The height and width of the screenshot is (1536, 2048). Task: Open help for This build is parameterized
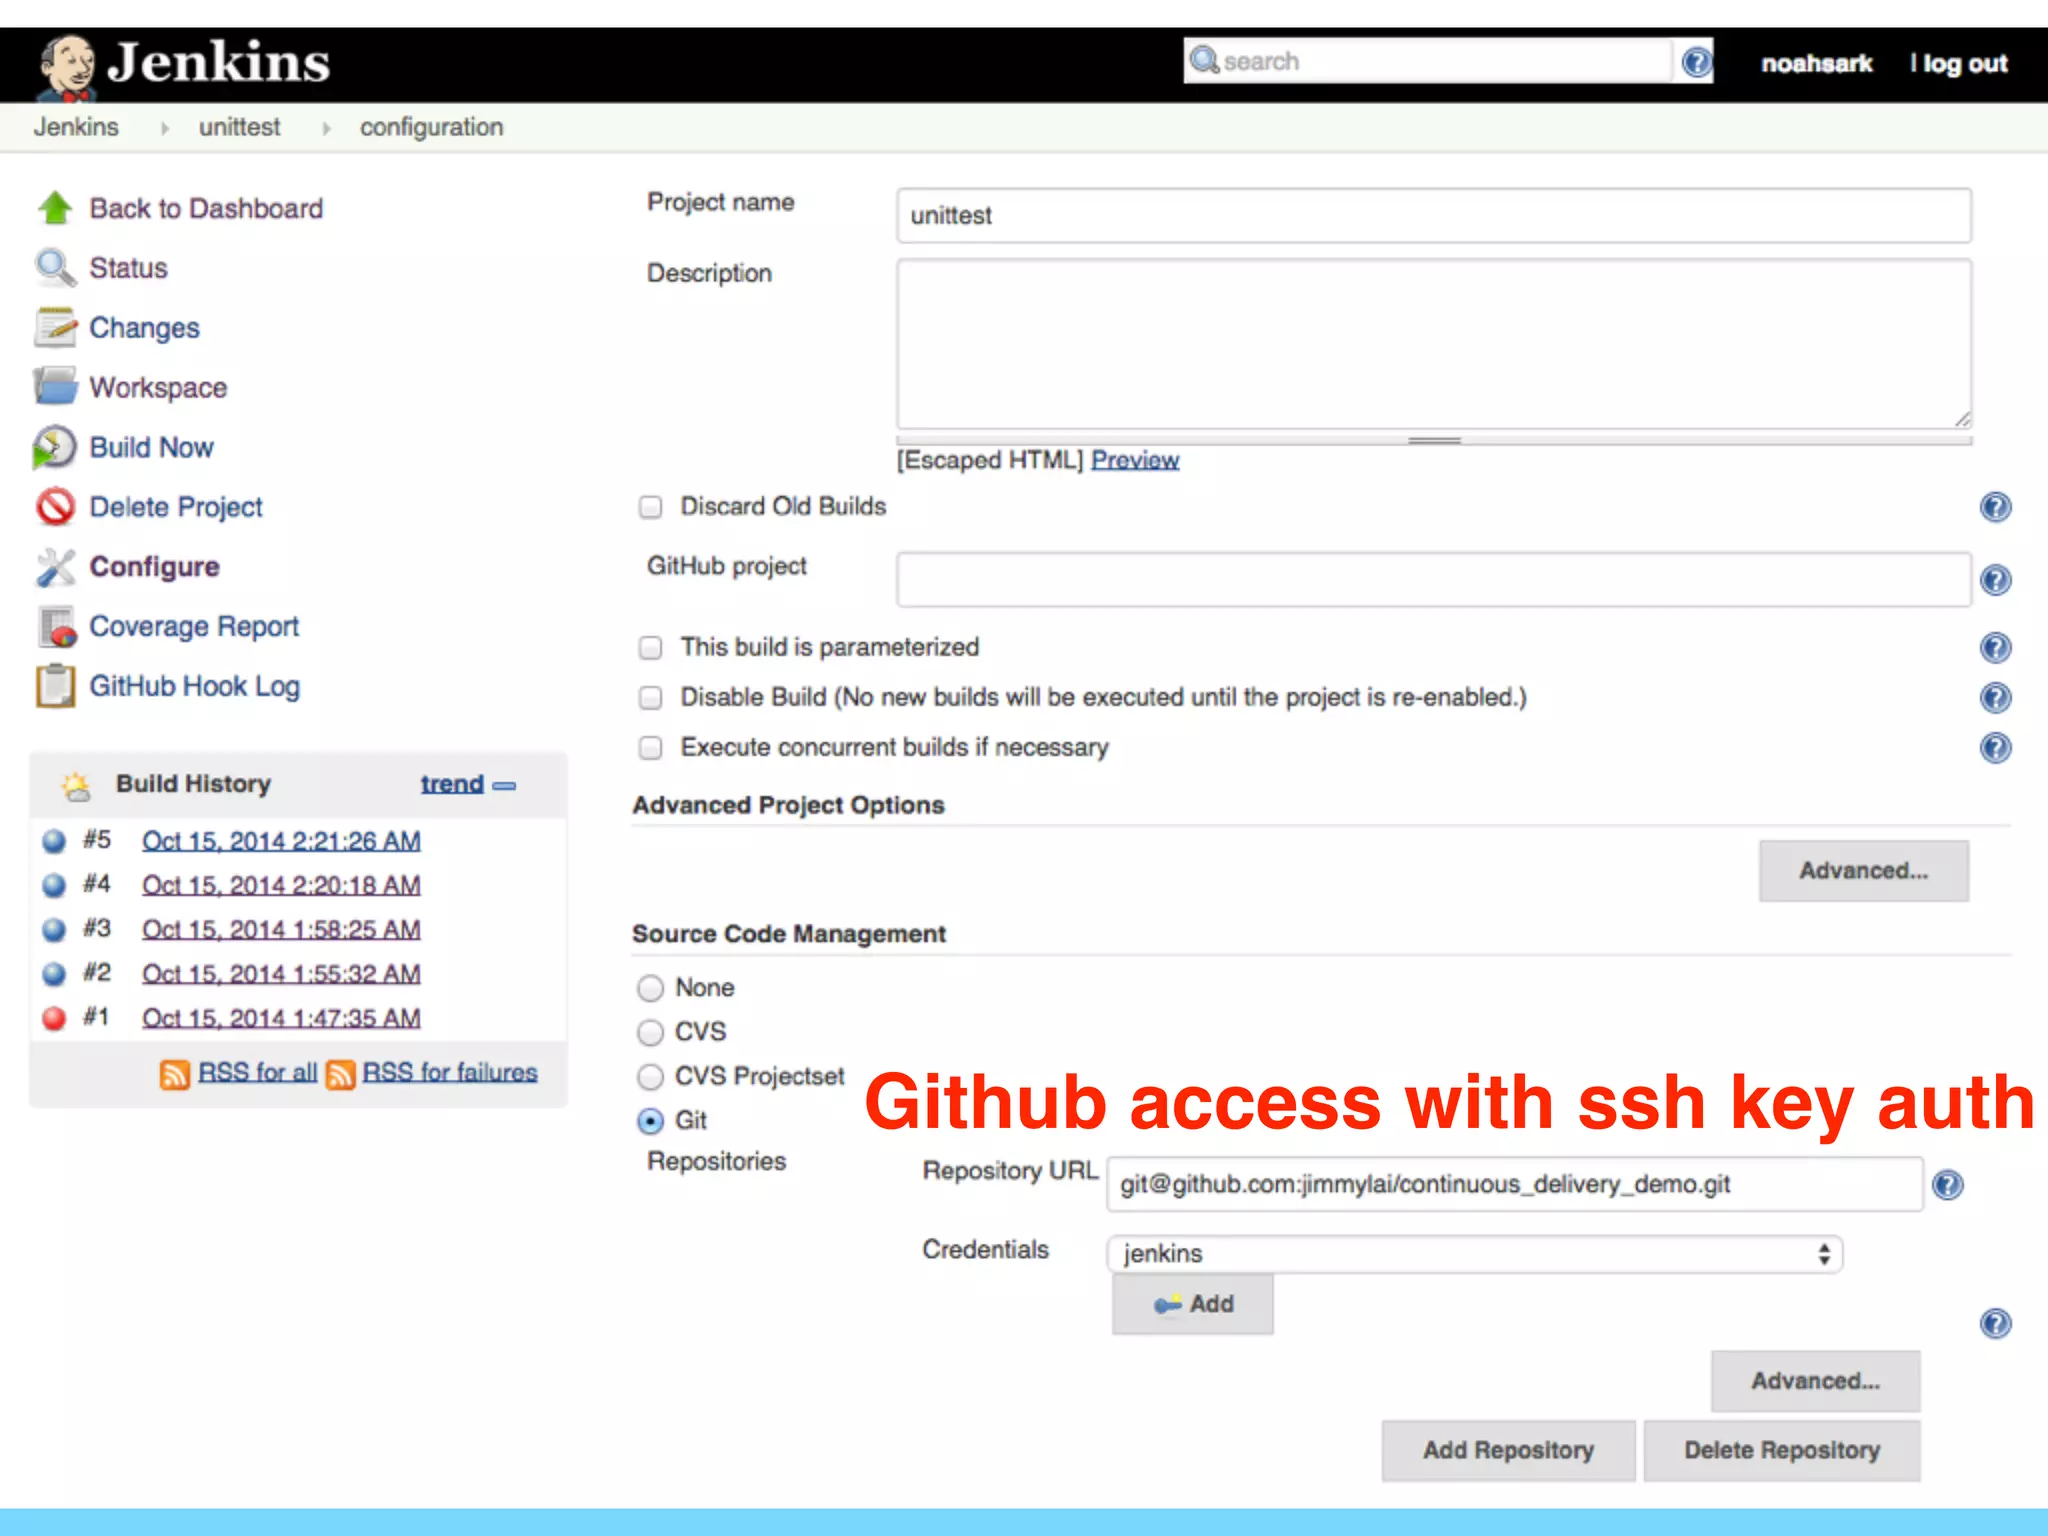click(x=1995, y=648)
